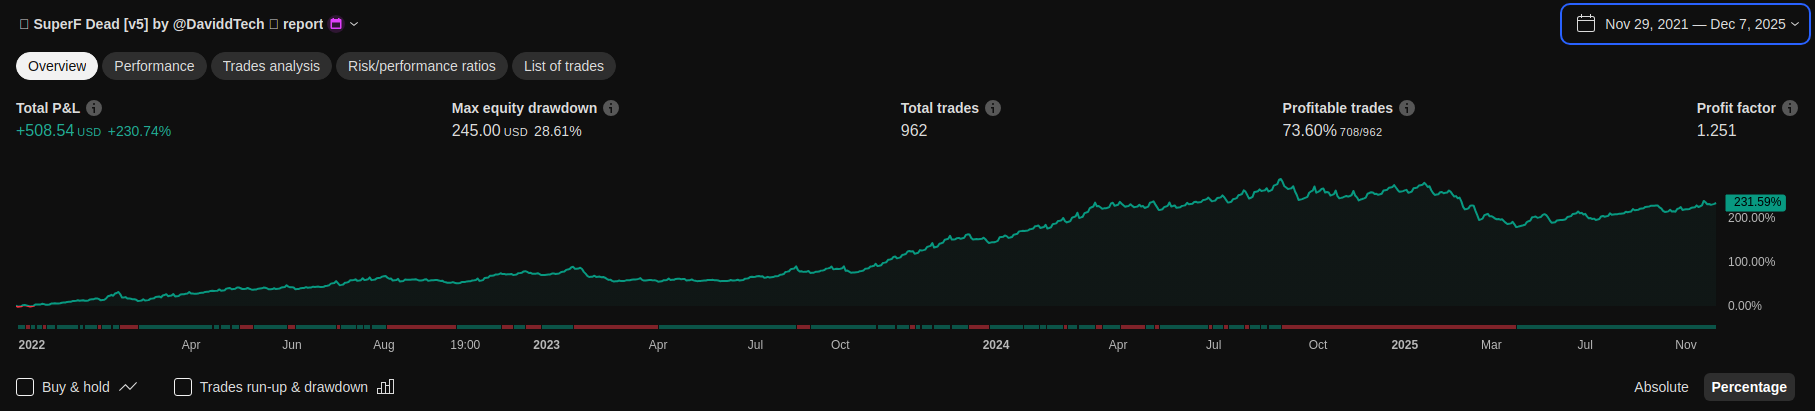Open the Performance tab
This screenshot has width=1815, height=411.
tap(154, 66)
